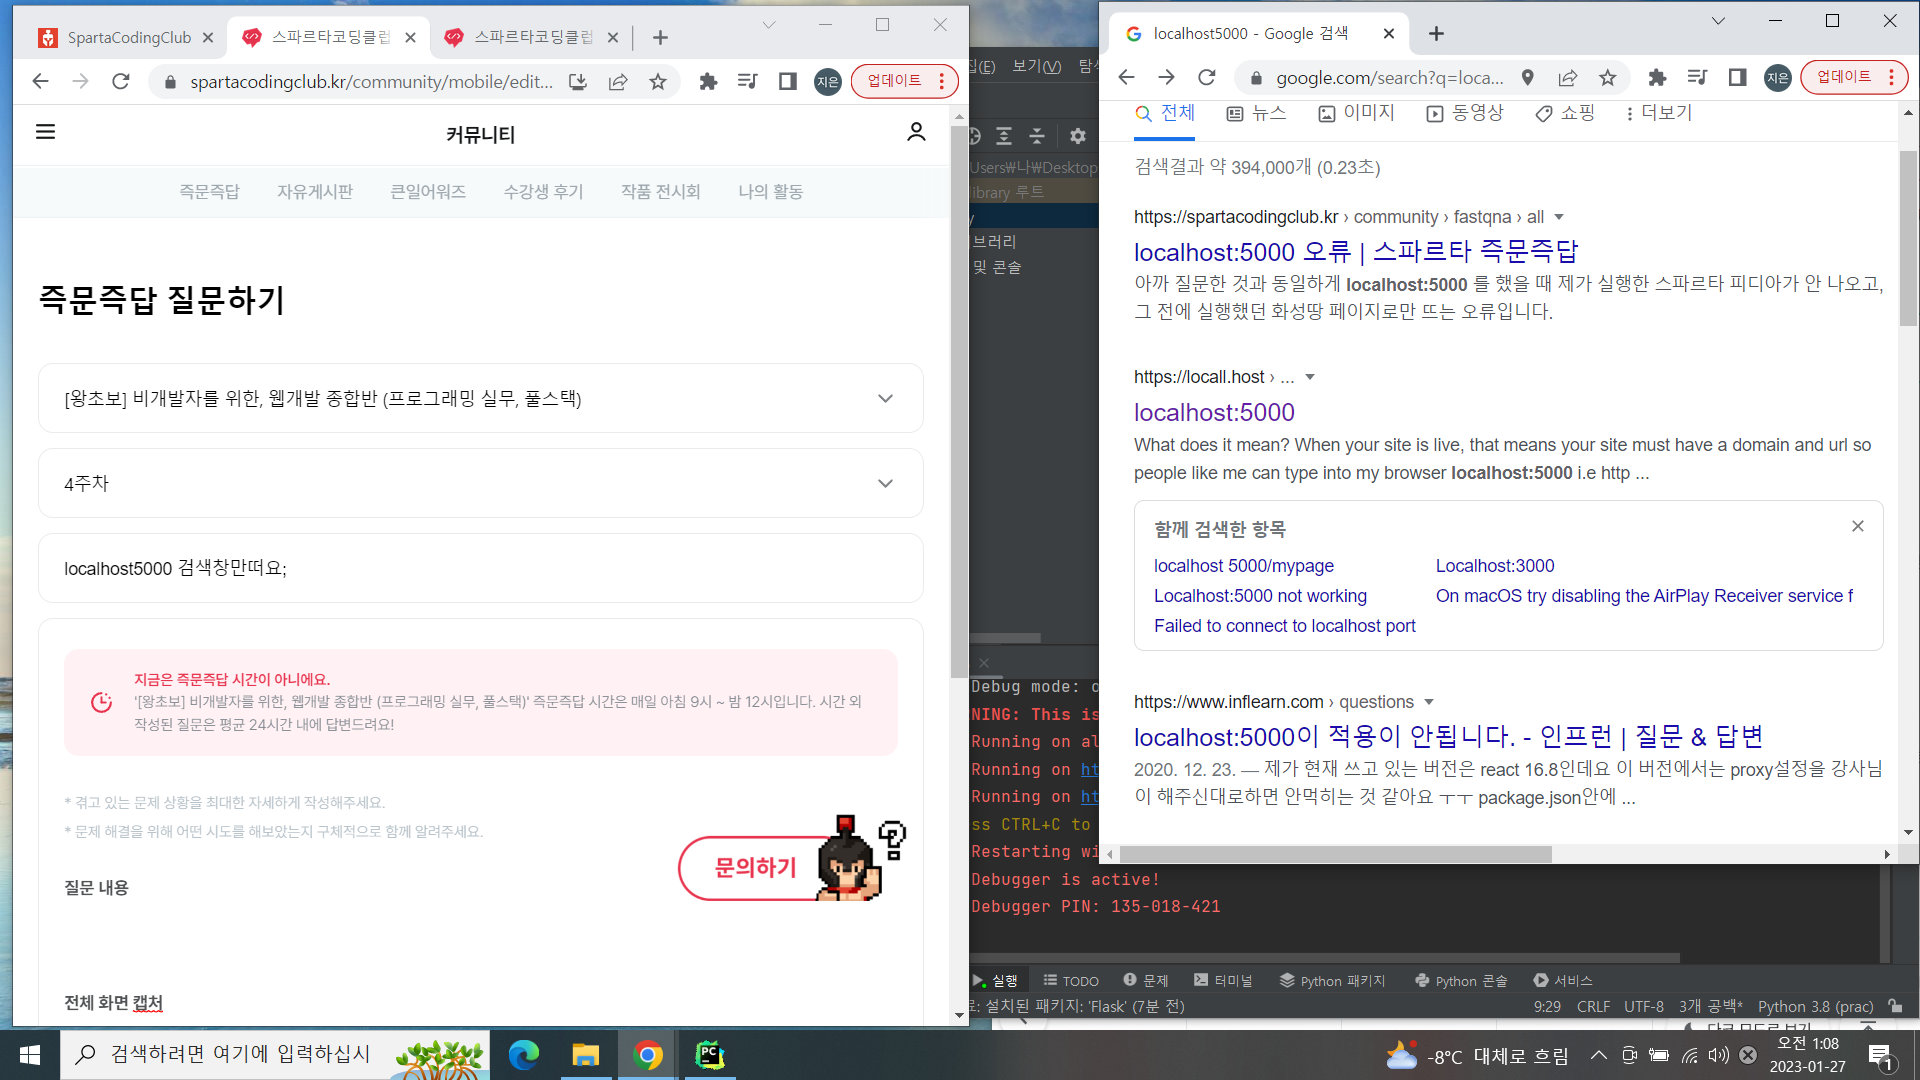The width and height of the screenshot is (1920, 1080).
Task: Open inflearn localhost:5000 질문 result
Action: [x=1447, y=737]
